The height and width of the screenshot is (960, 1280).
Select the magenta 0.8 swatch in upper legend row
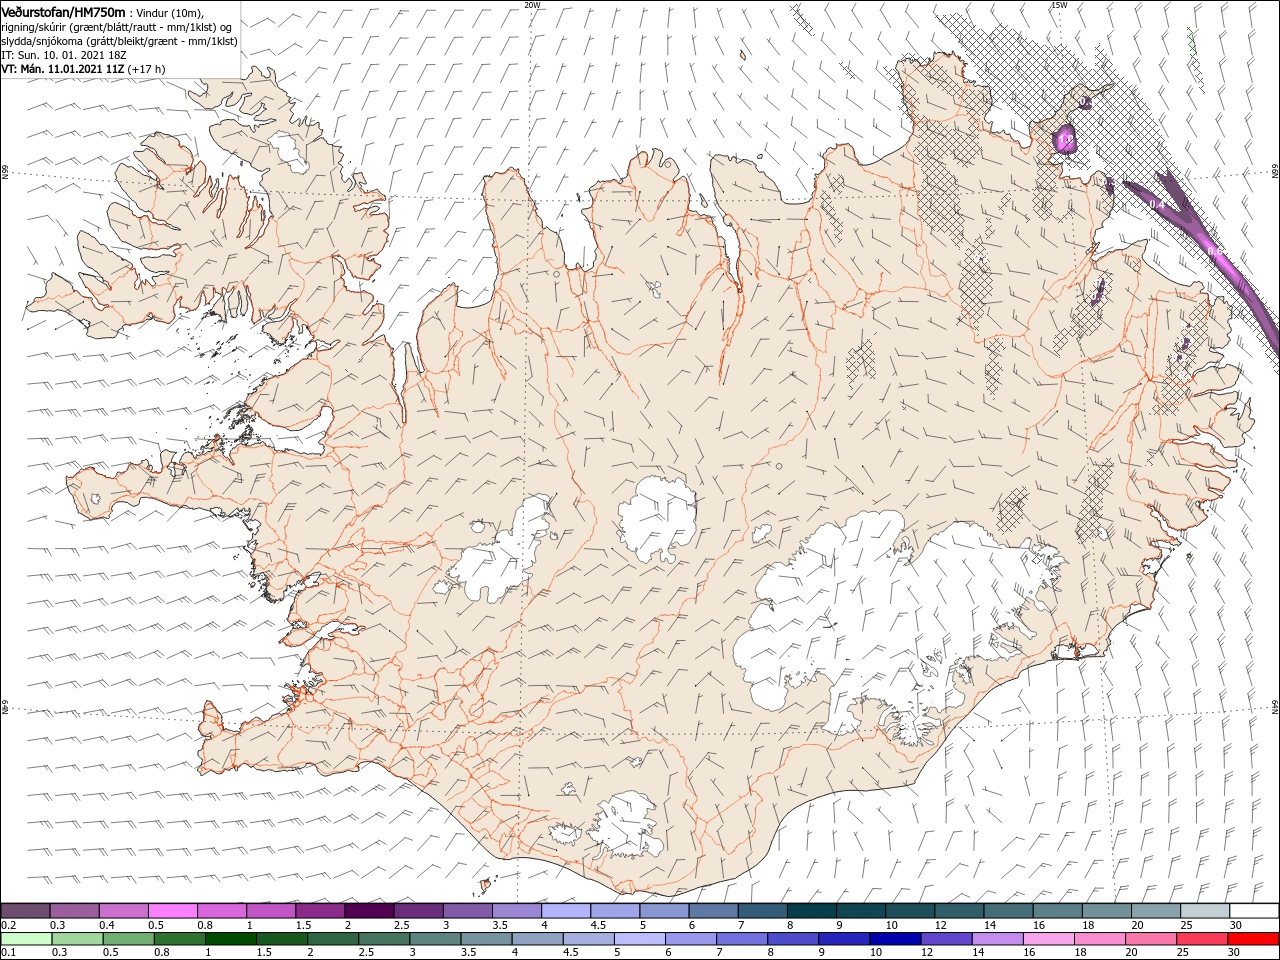pyautogui.click(x=222, y=911)
